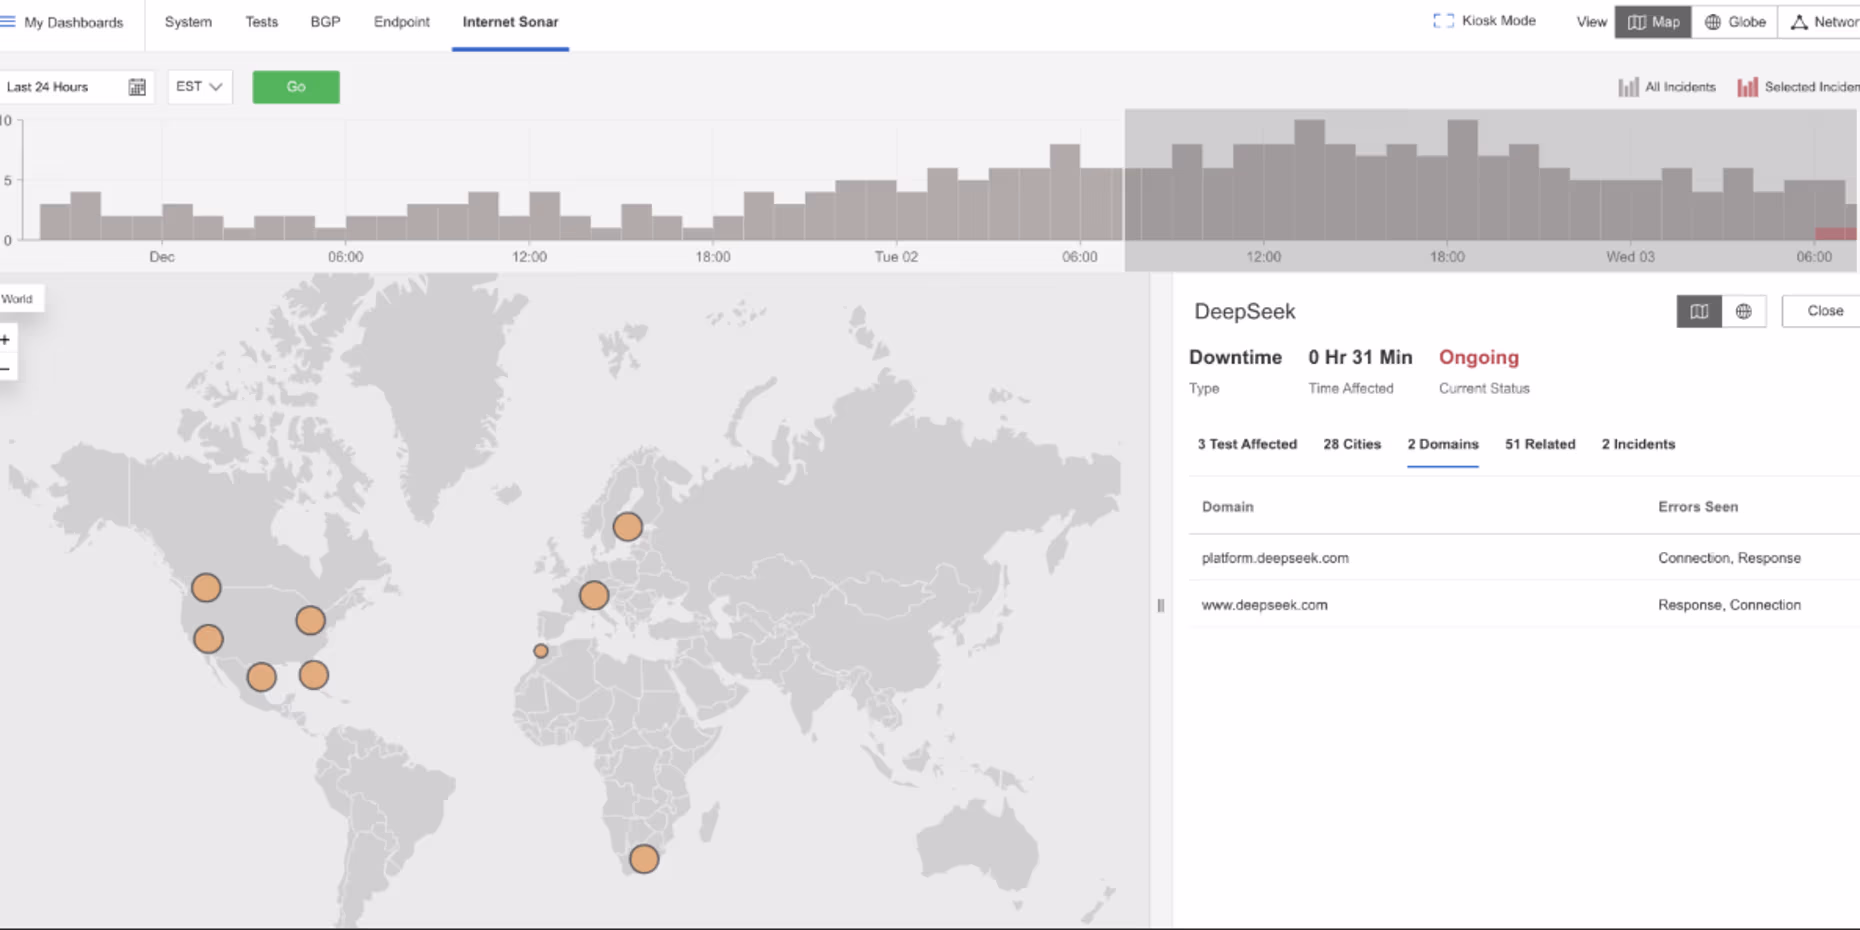1860x930 pixels.
Task: Click the map marker over central Europe
Action: tap(594, 595)
